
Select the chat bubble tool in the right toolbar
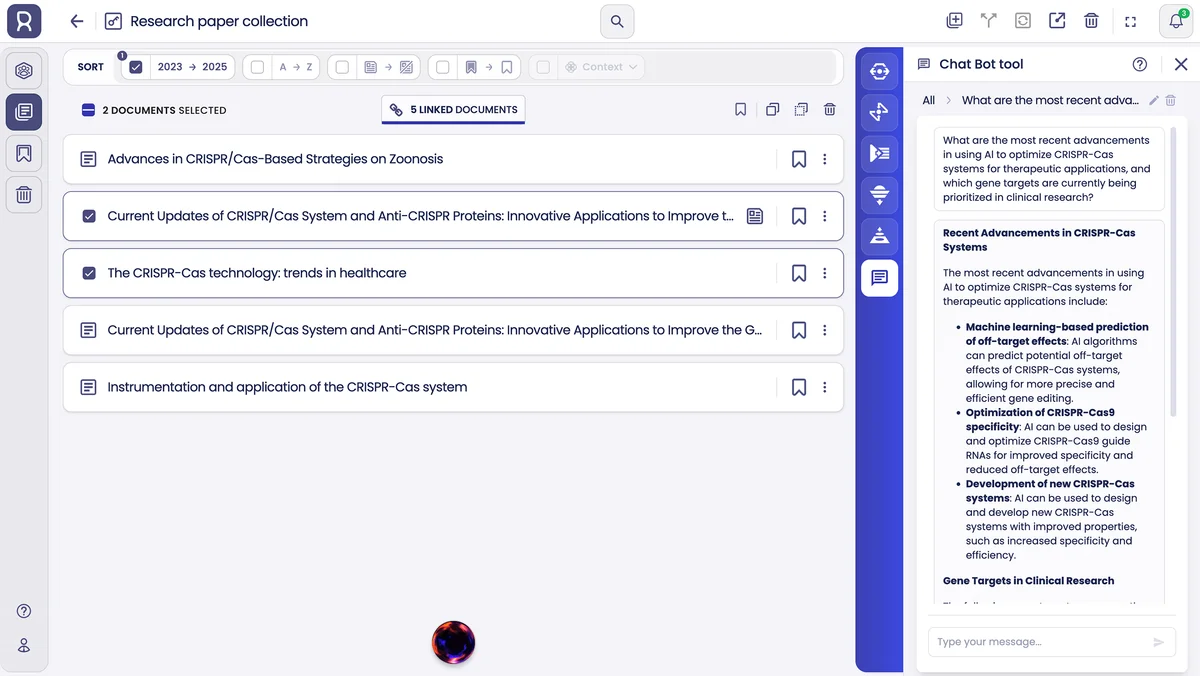click(x=879, y=278)
